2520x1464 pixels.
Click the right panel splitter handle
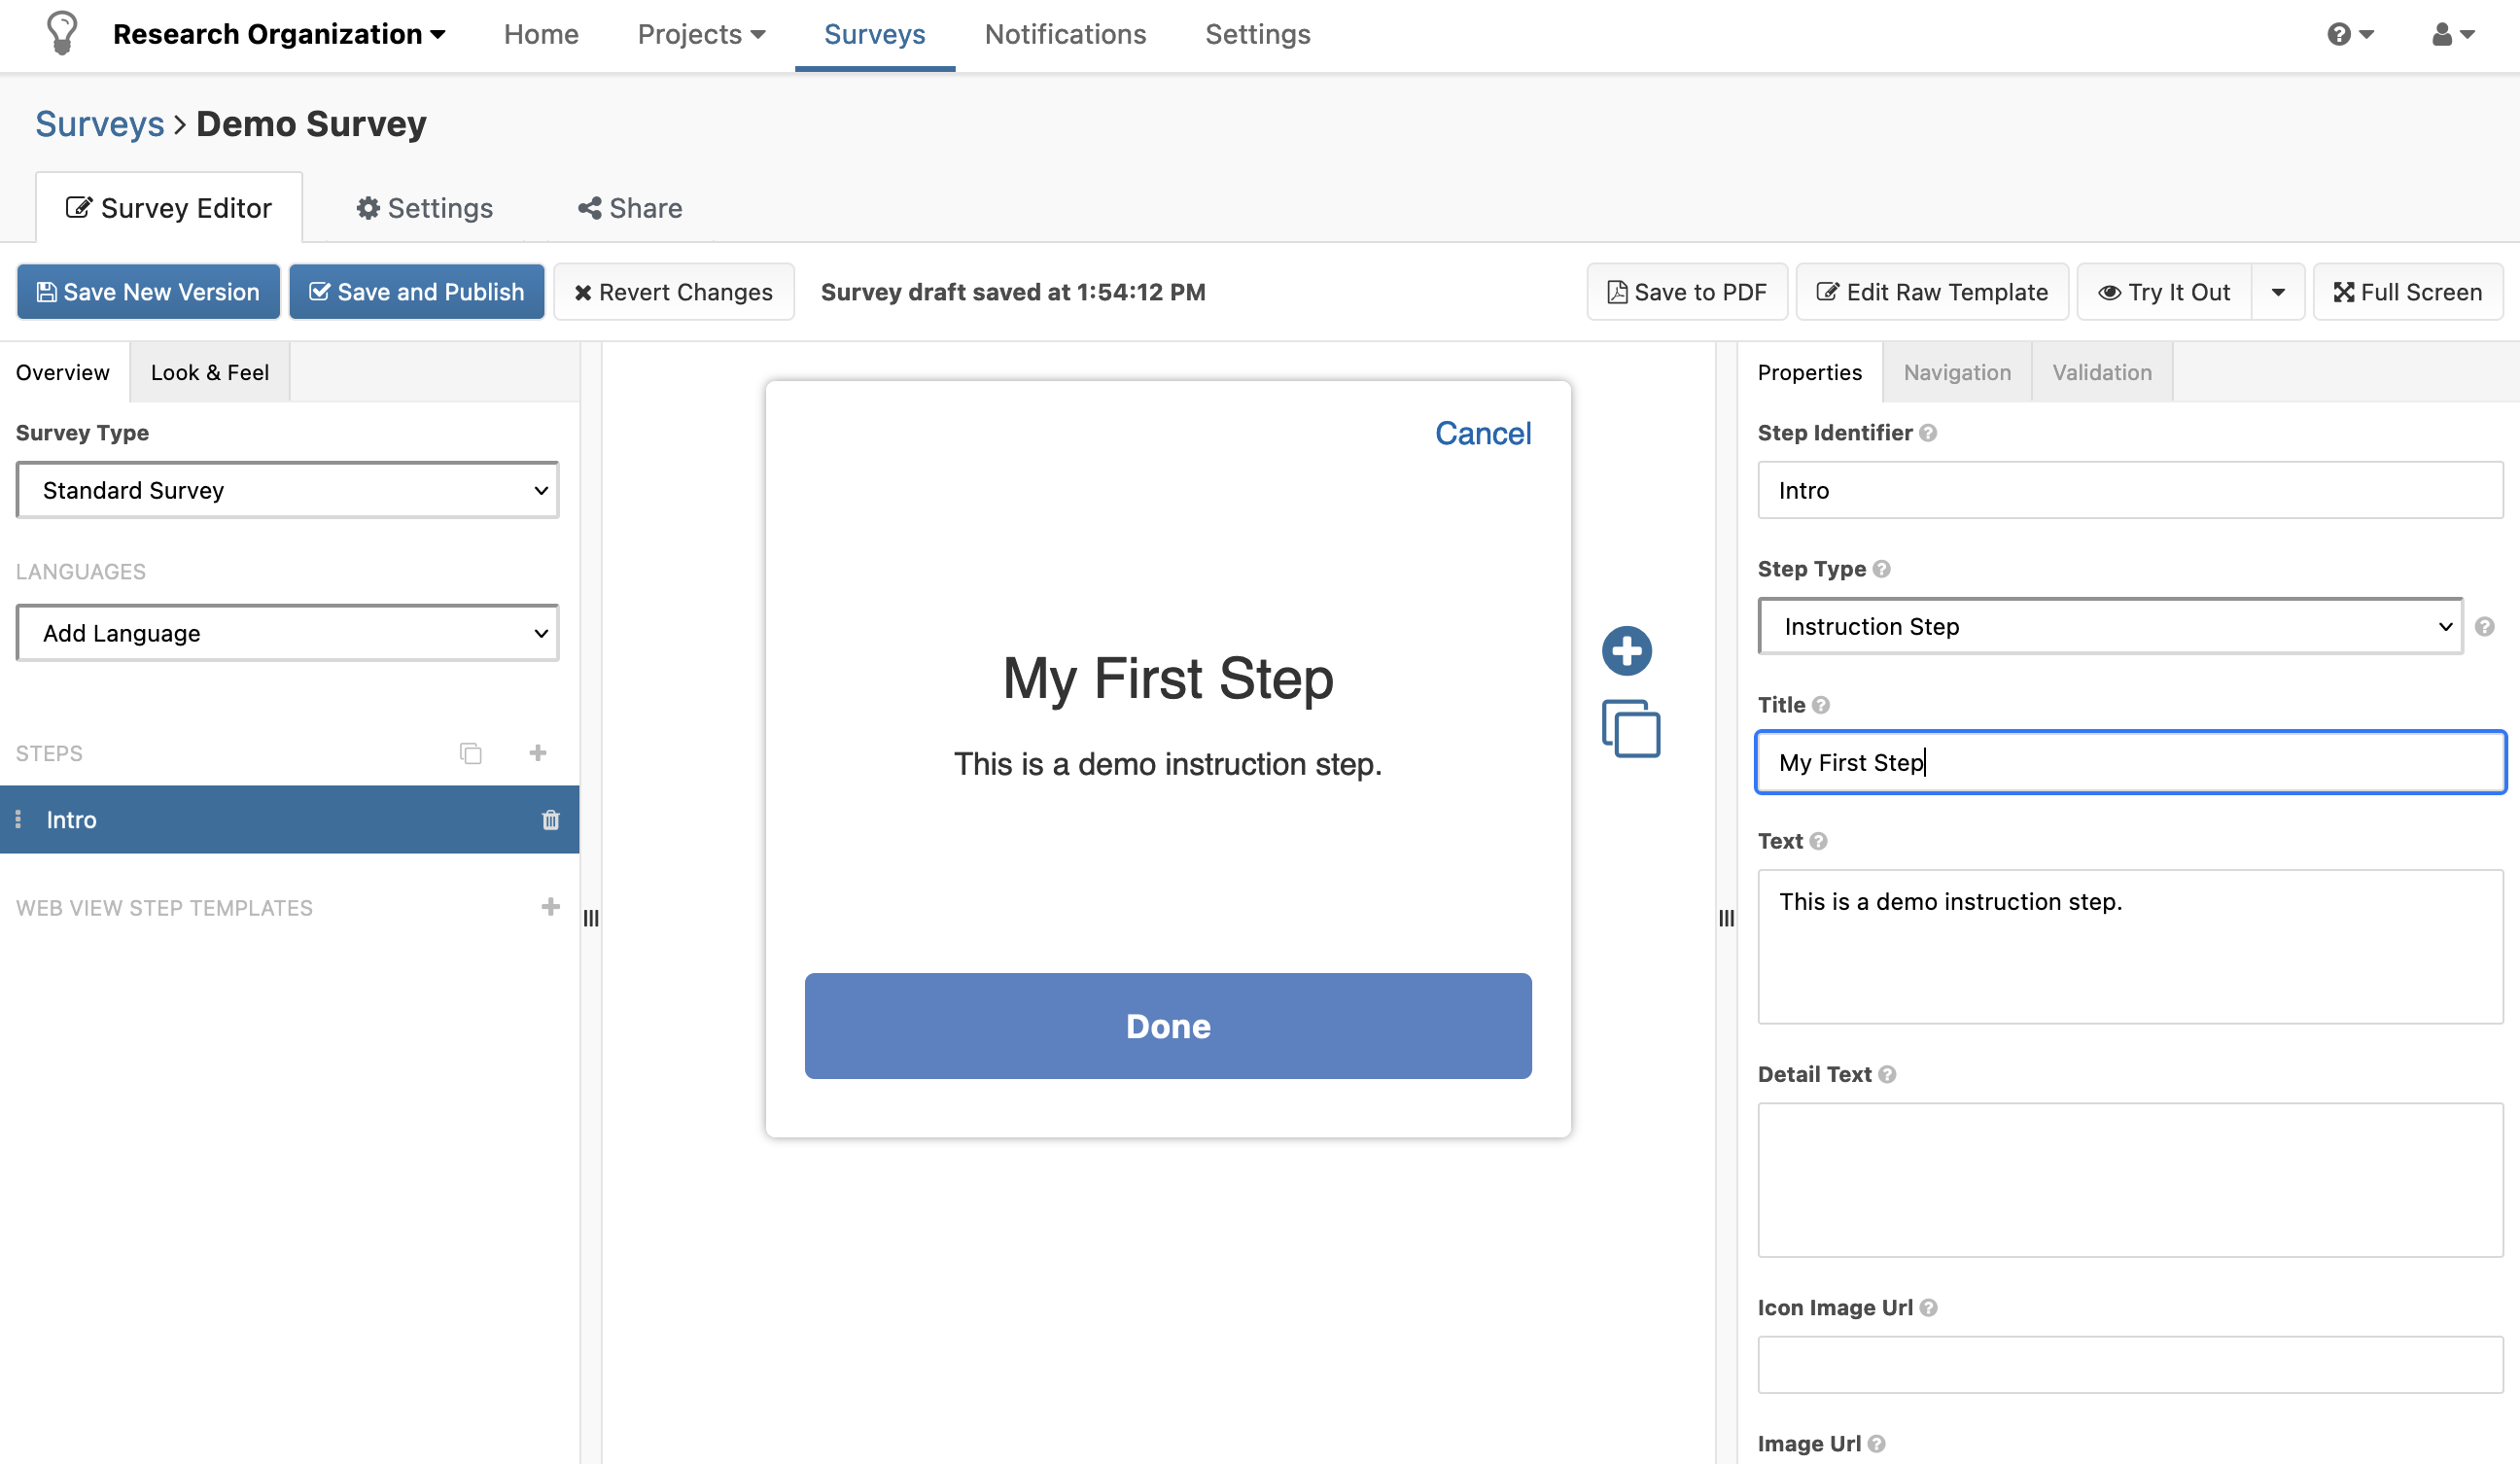[1726, 917]
